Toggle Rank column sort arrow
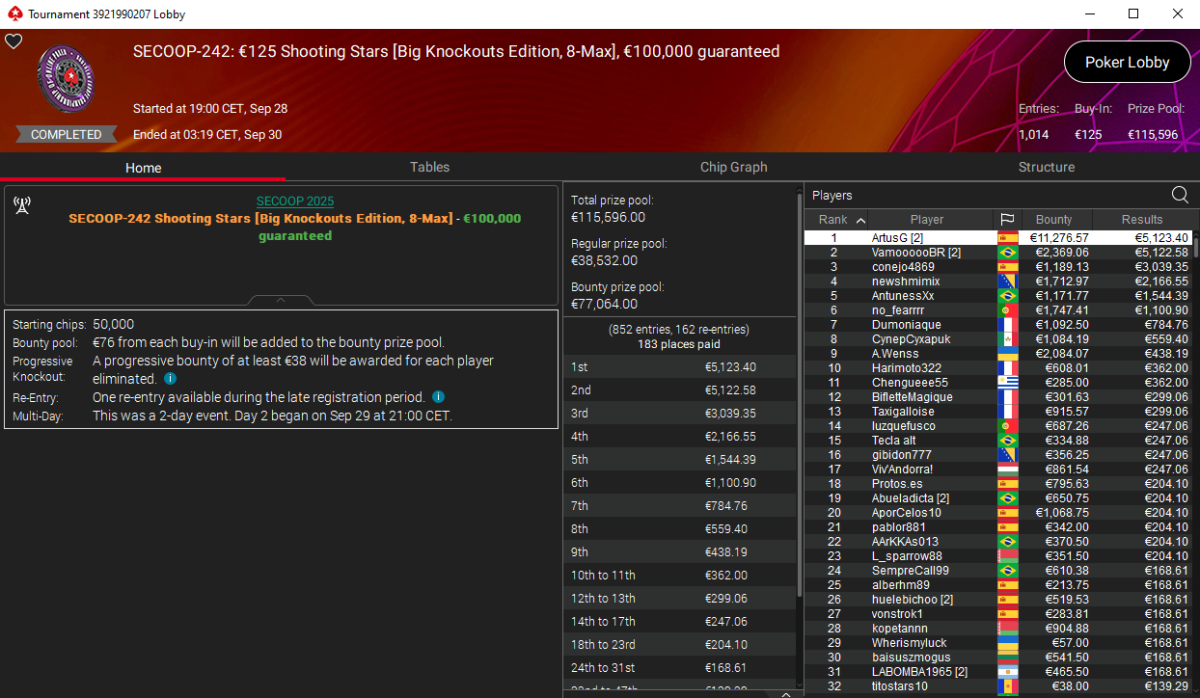Viewport: 1200px width, 698px height. [861, 220]
